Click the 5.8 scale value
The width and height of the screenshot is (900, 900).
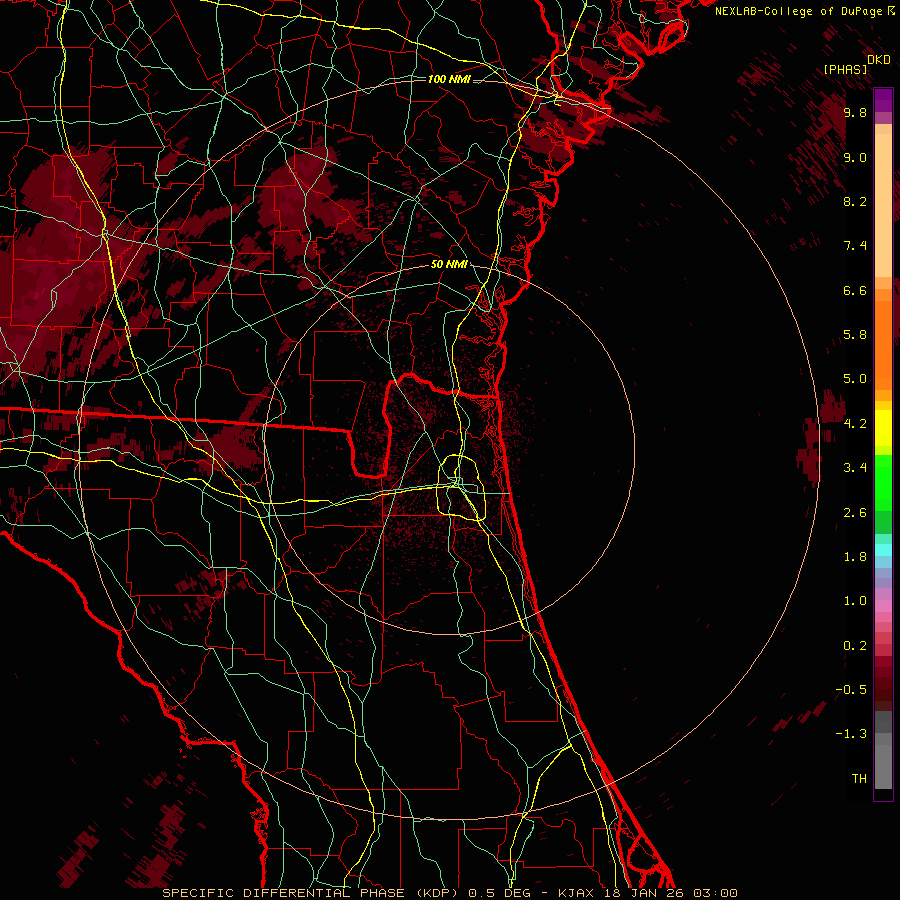(x=855, y=335)
